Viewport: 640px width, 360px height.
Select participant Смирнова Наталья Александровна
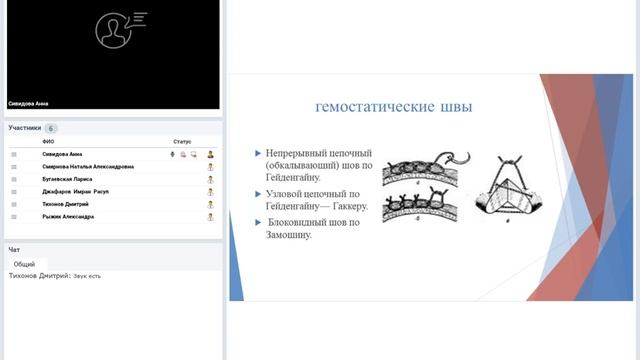point(88,167)
